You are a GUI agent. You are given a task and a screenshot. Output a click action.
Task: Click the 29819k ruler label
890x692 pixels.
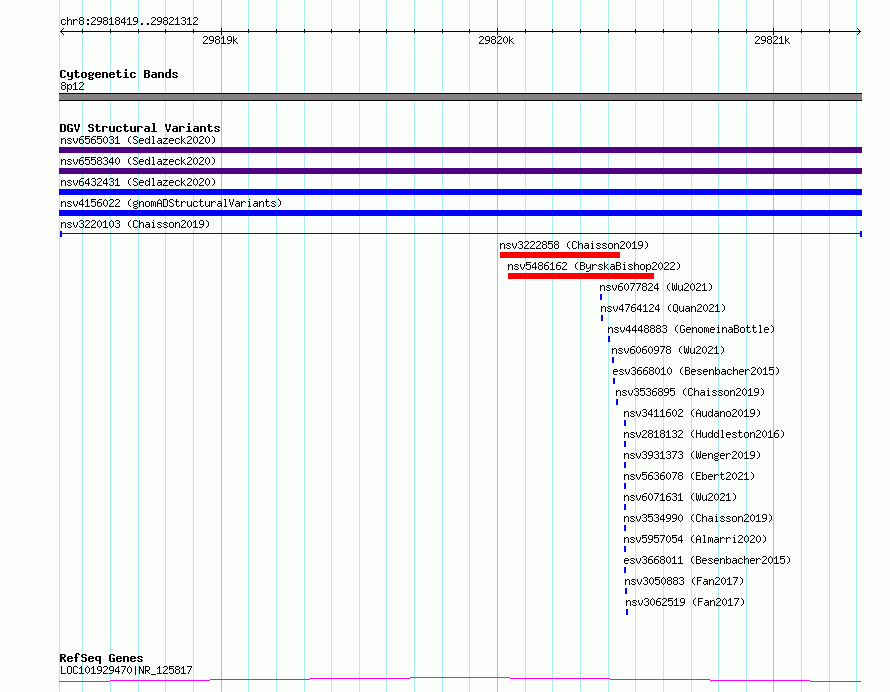click(220, 40)
